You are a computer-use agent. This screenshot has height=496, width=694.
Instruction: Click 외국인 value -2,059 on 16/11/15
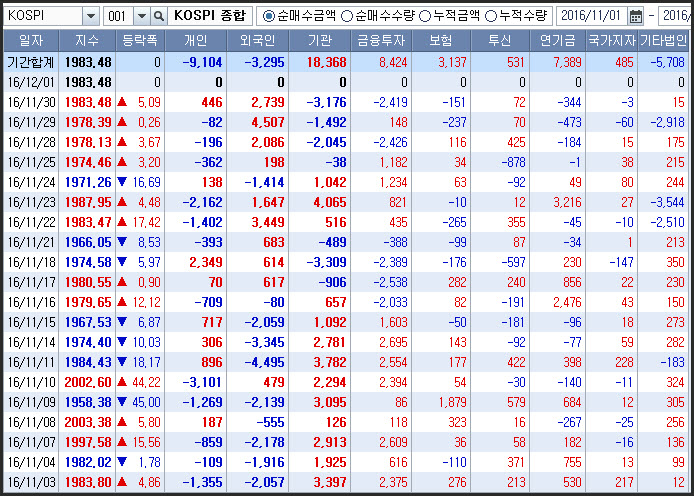tap(265, 322)
